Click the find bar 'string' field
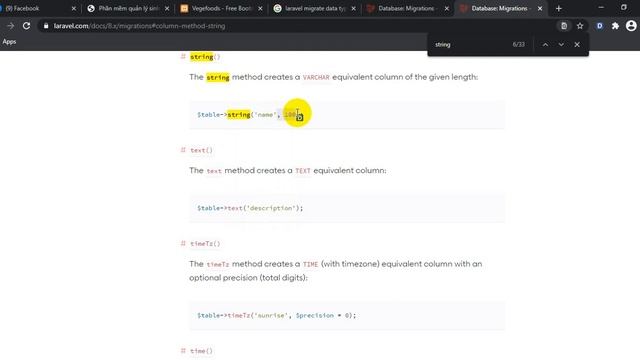640x360 pixels. click(469, 44)
